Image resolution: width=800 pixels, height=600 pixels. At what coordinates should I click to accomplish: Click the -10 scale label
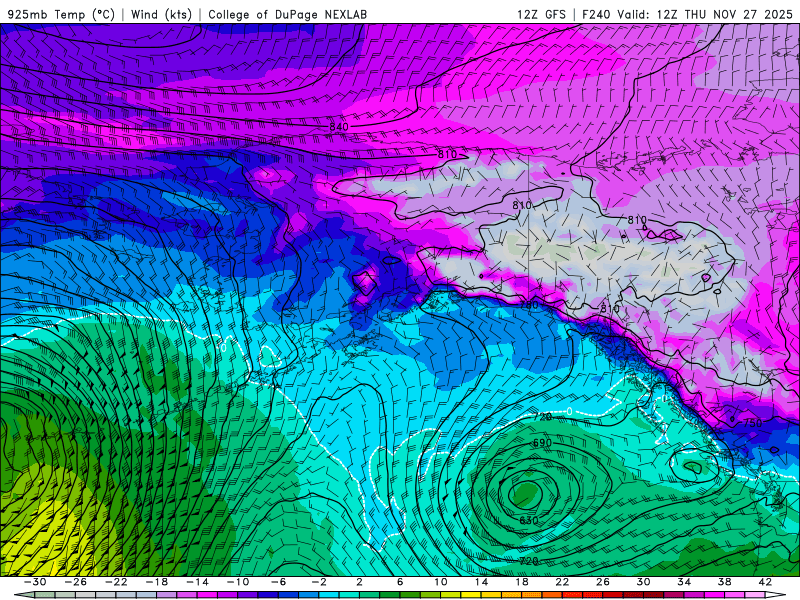[x=238, y=582]
